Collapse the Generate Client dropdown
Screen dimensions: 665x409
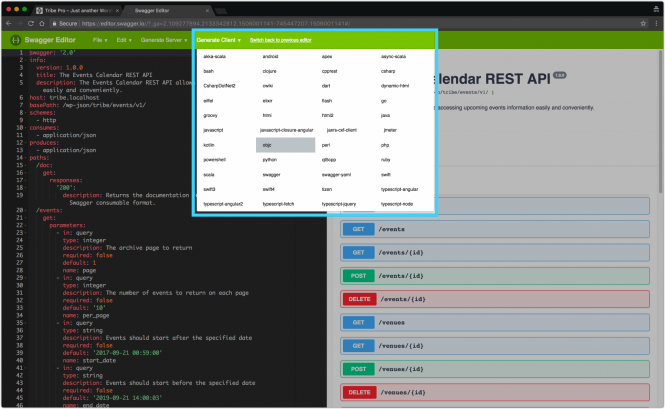coord(218,40)
